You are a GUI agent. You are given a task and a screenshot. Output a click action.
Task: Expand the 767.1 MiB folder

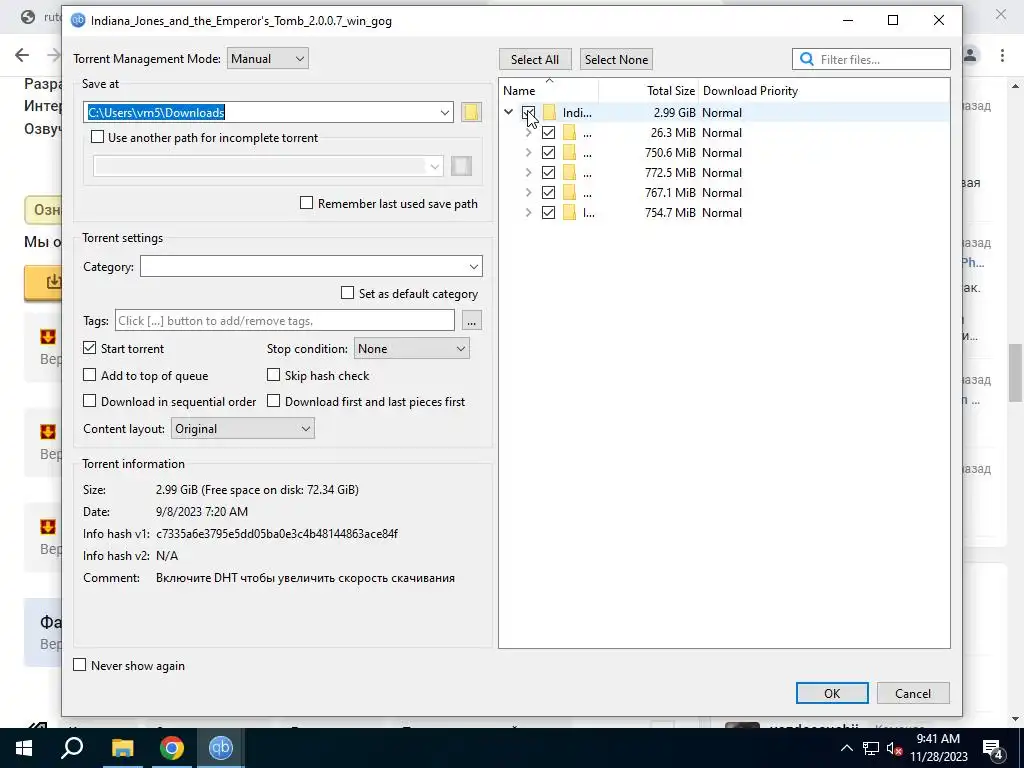point(528,193)
